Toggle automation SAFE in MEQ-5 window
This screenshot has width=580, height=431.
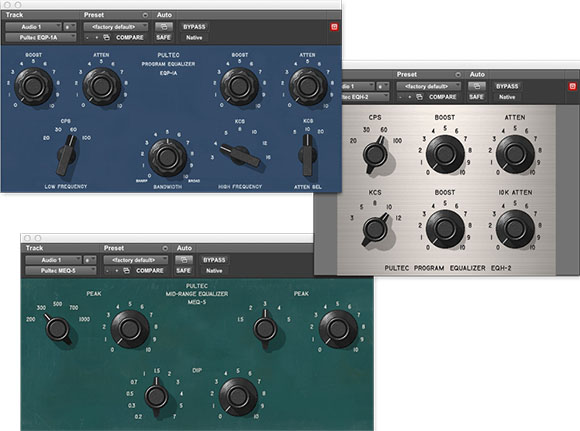coord(183,270)
